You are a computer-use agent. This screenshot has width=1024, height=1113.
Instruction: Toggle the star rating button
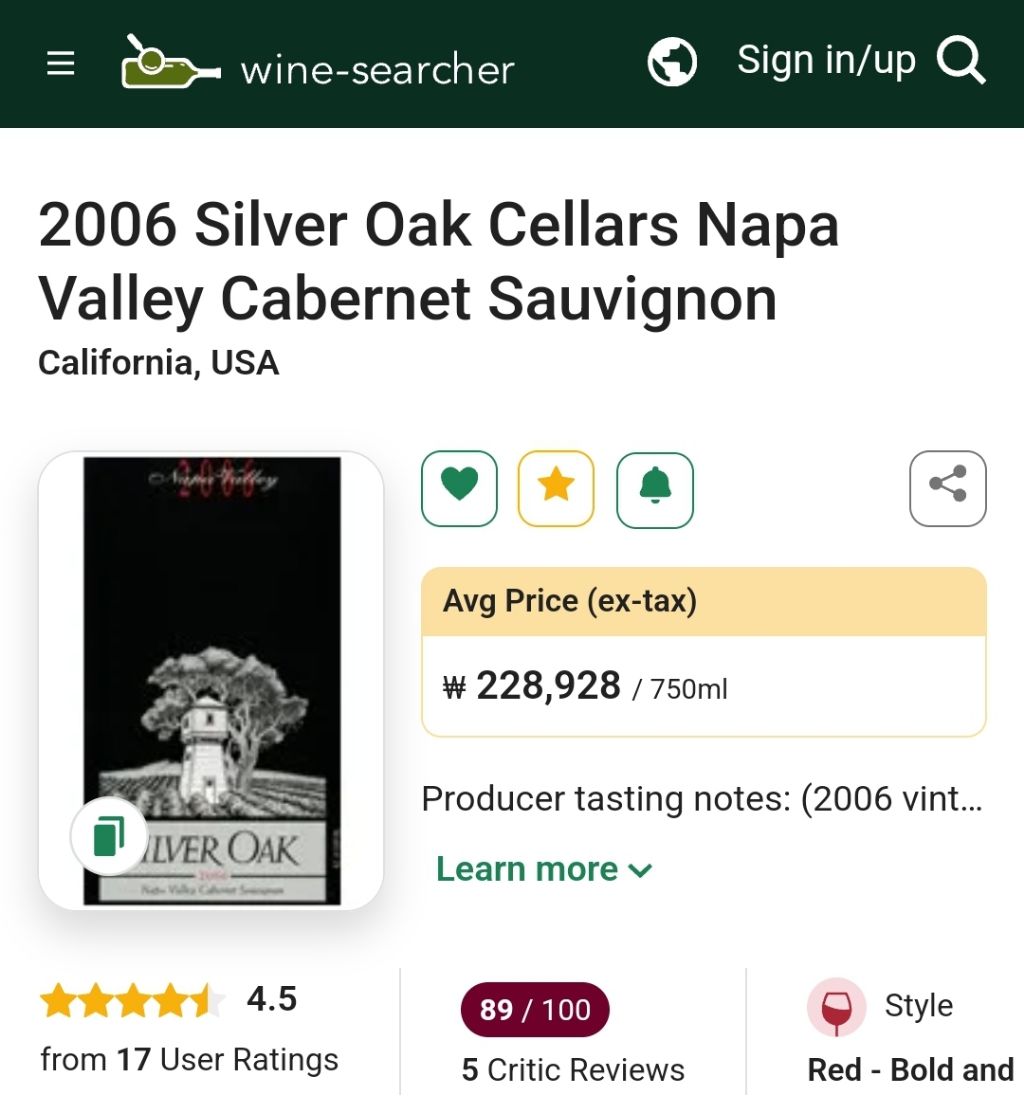click(556, 488)
